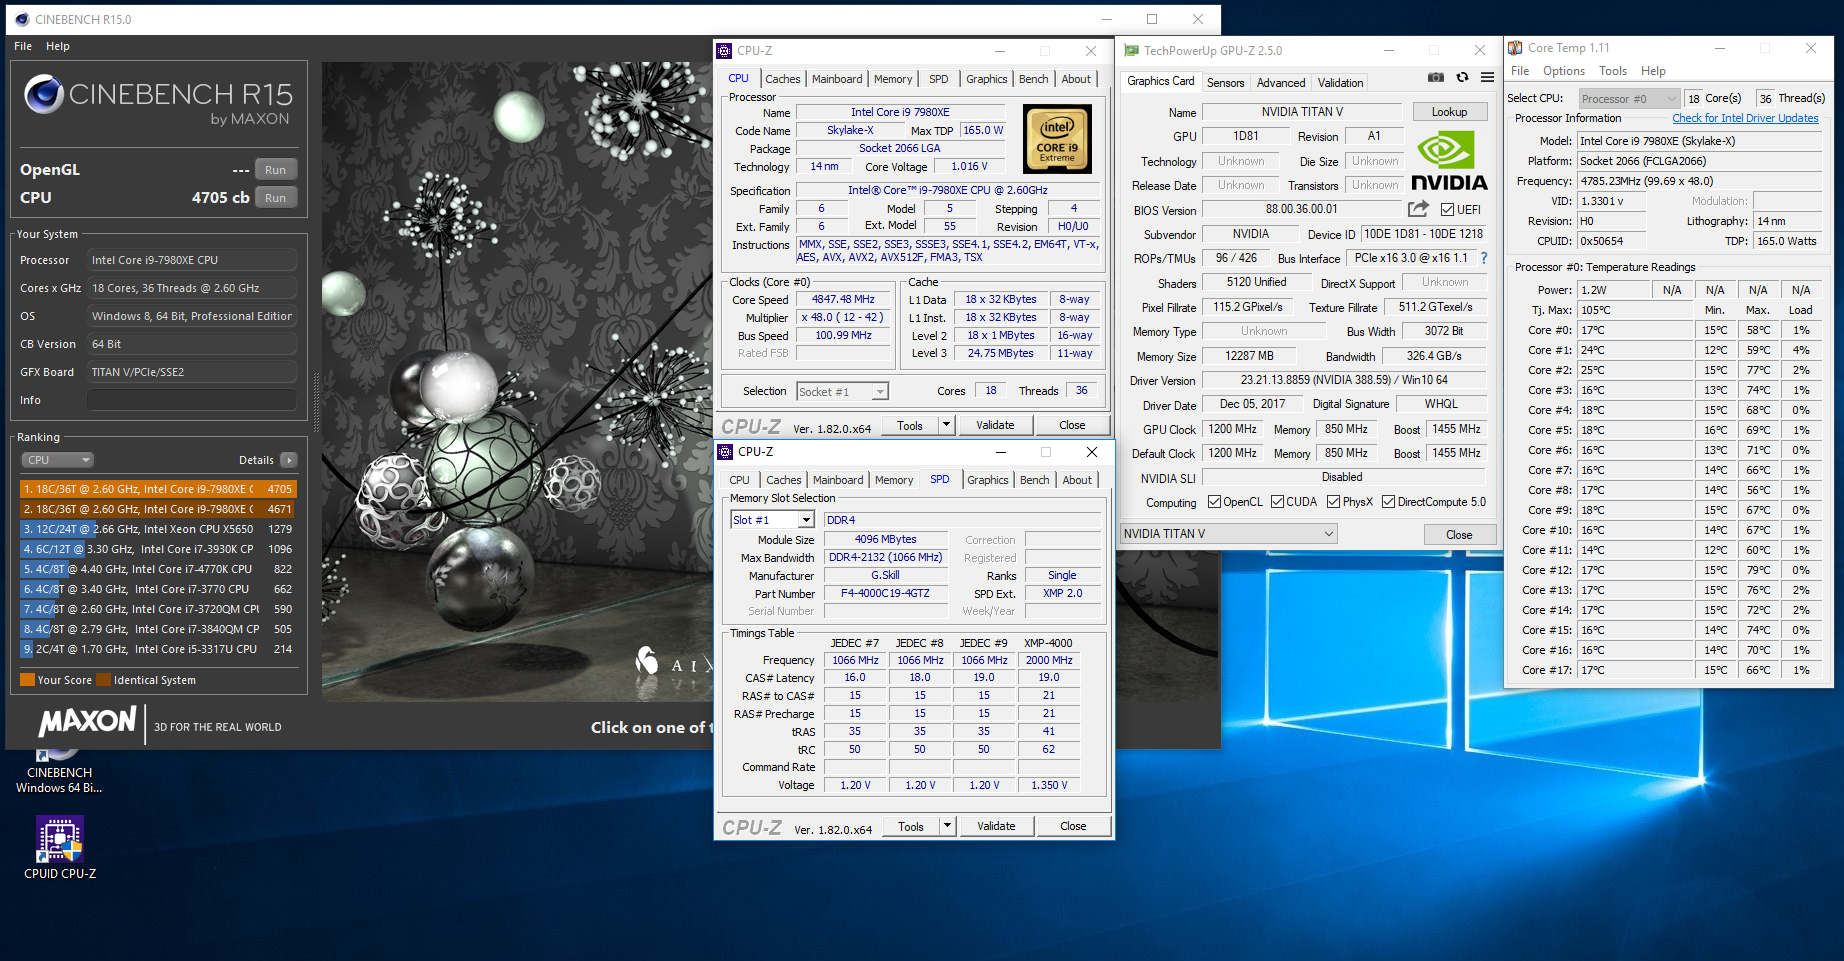Expand Tools dropdown arrow in lower CPU-Z
Viewport: 1844px width, 961px height.
[947, 826]
